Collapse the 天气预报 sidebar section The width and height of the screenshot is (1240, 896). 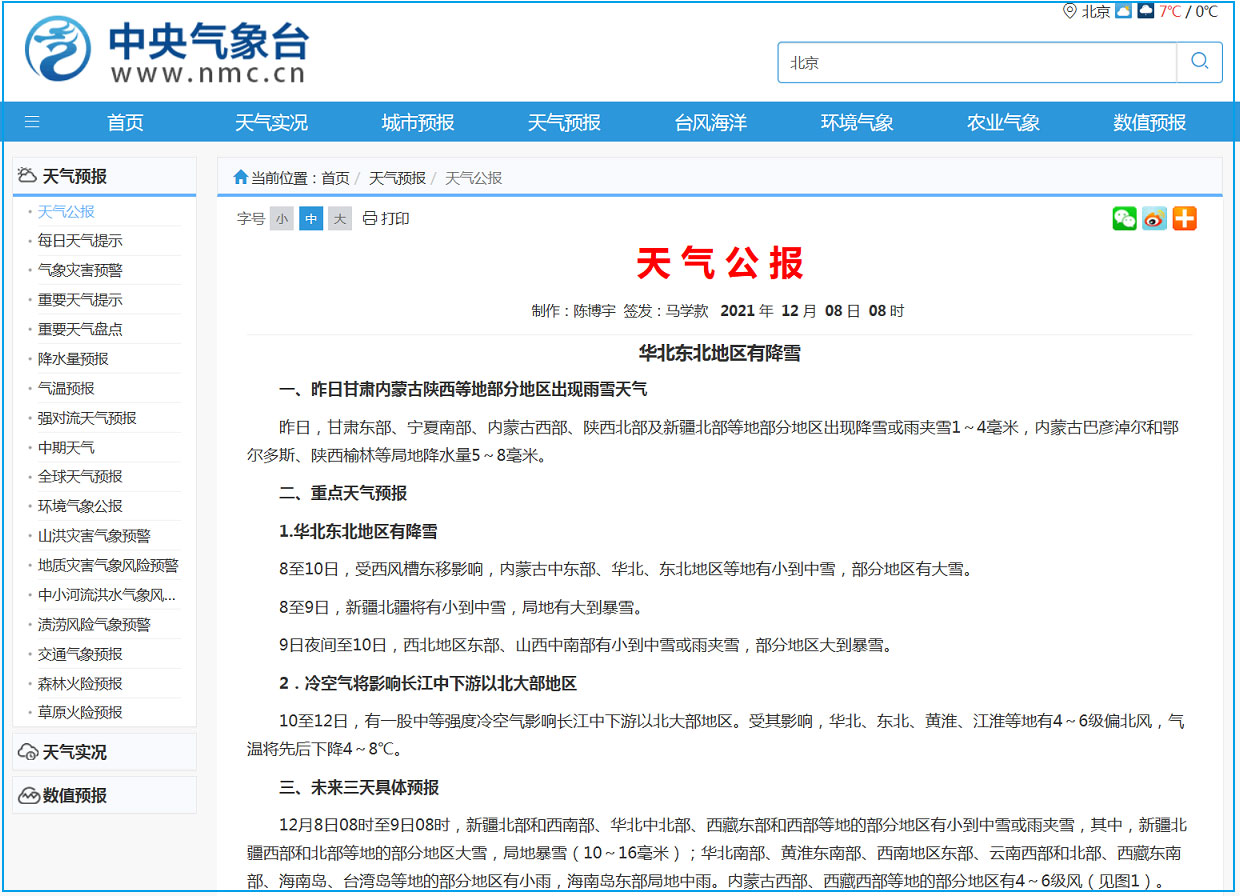click(x=74, y=177)
